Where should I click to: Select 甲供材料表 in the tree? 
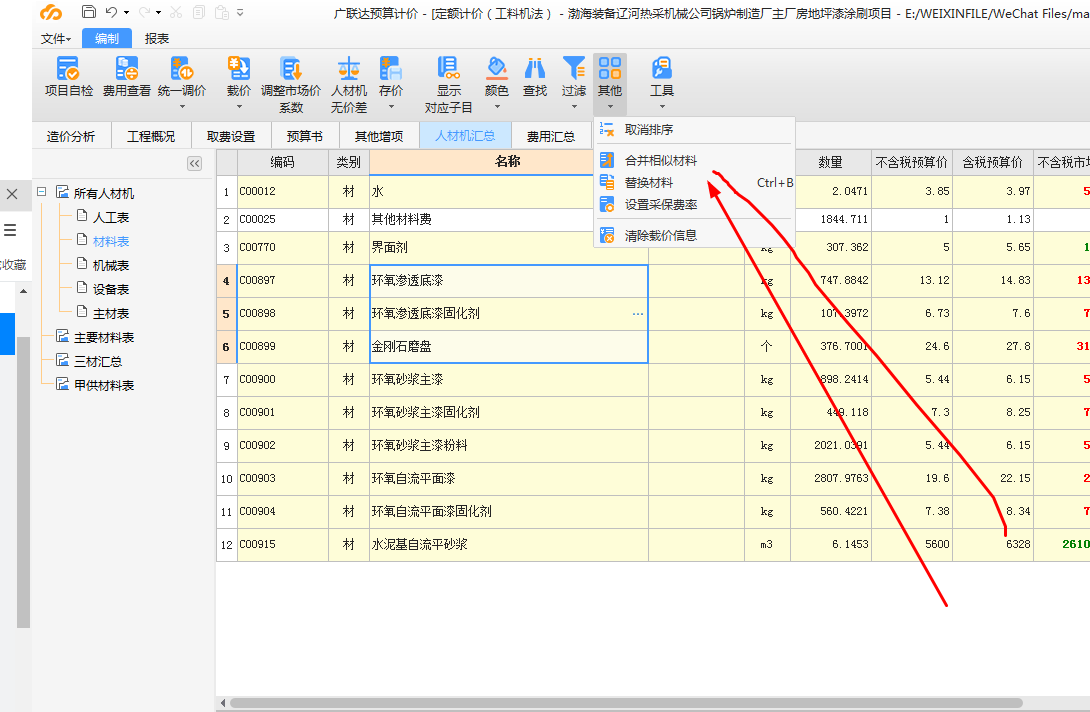pyautogui.click(x=104, y=385)
